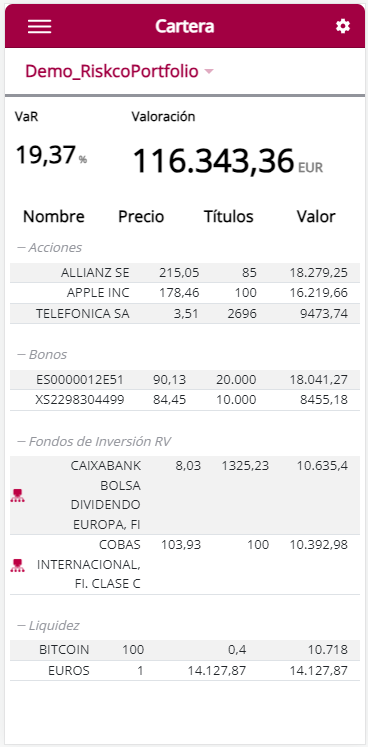The image size is (368, 747).
Task: Collapse the Acciones section
Action: (50, 248)
